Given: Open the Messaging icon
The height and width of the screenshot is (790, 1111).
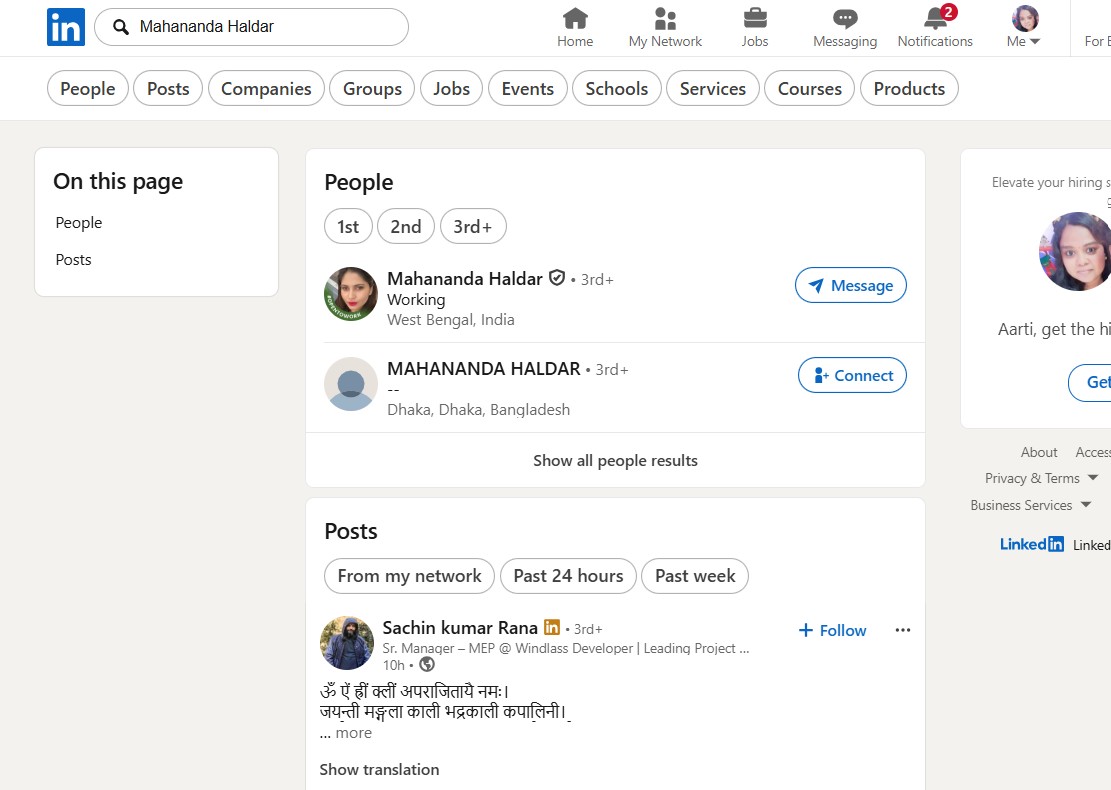Looking at the screenshot, I should (x=845, y=19).
